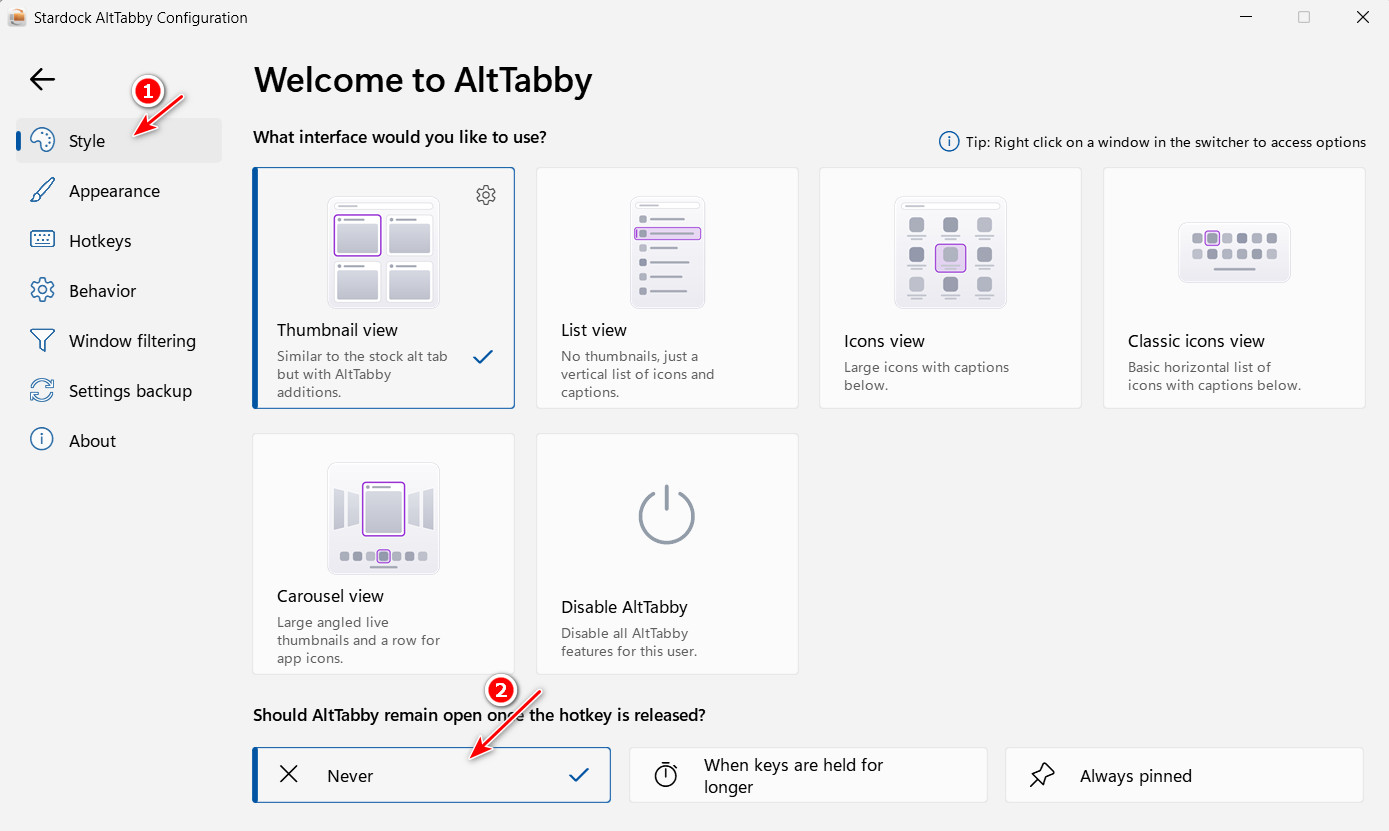Choose the Always pinned option
Screen dimensions: 1389x831
pos(1184,775)
